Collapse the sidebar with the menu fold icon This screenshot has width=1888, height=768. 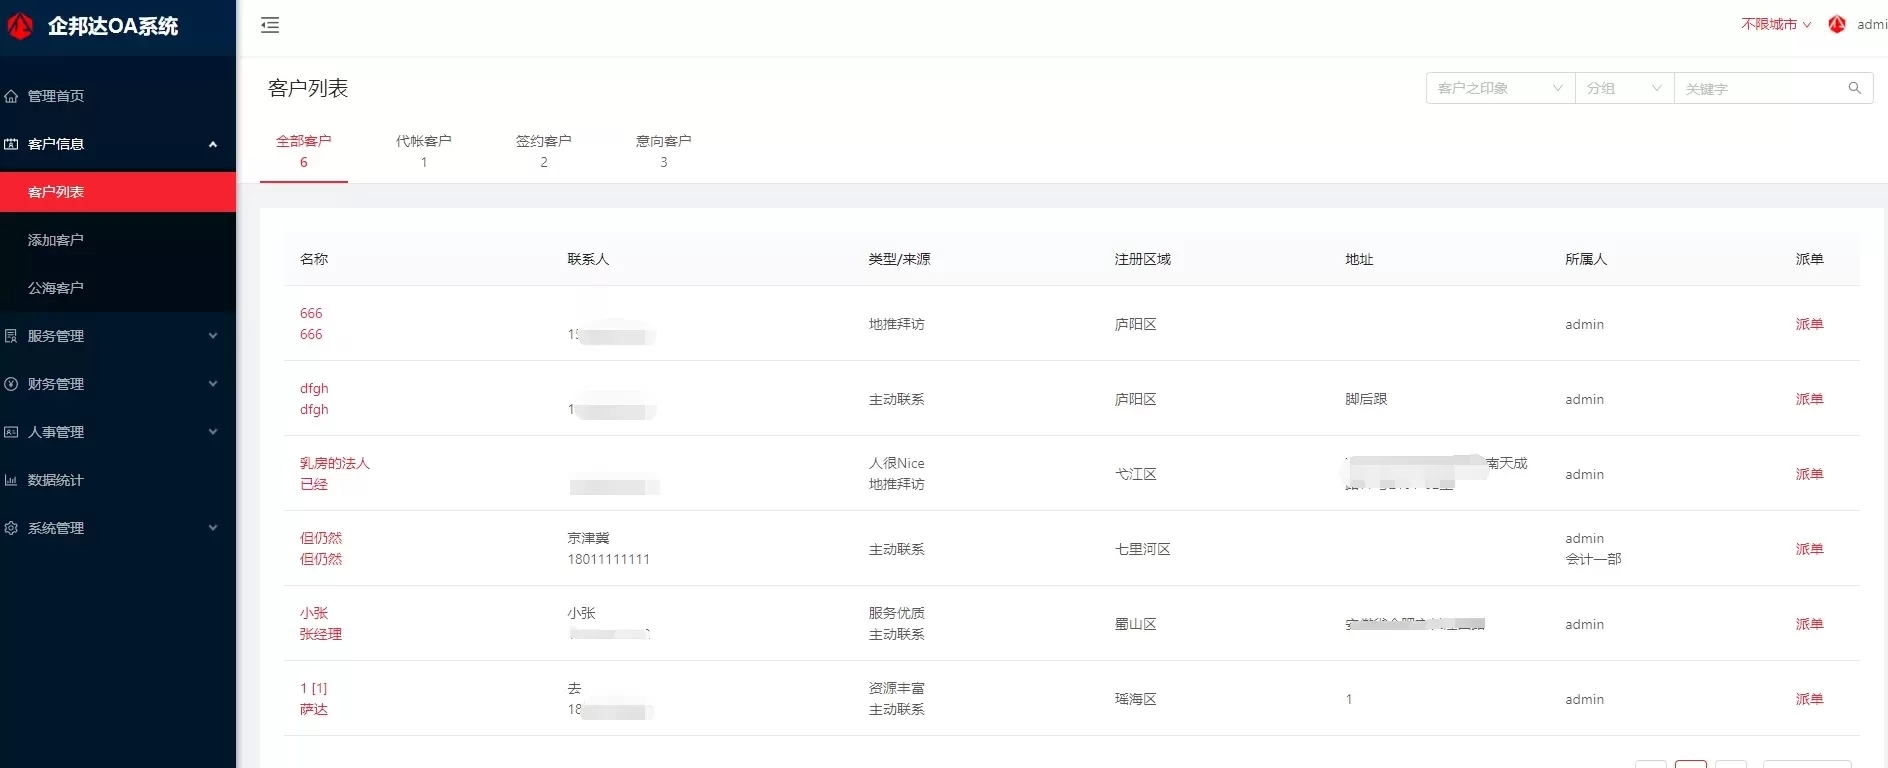coord(270,25)
